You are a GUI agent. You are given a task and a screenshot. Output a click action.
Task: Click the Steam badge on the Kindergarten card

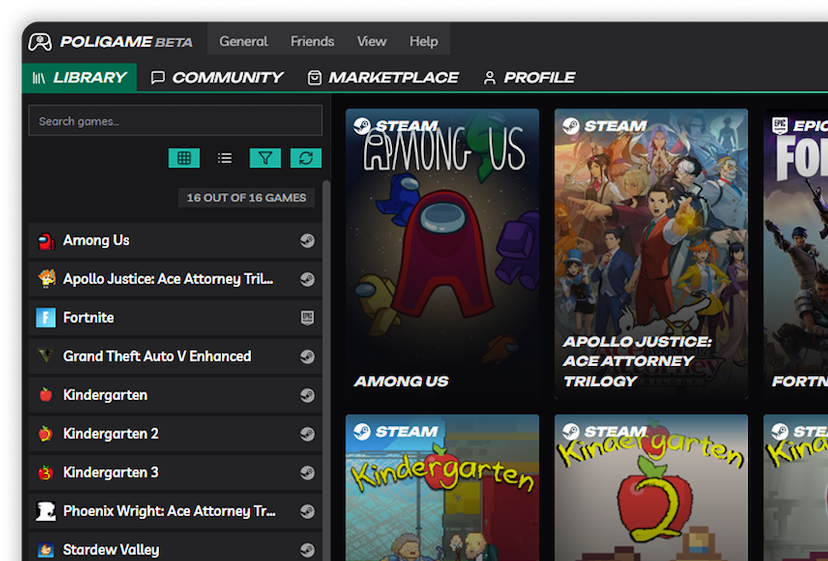pos(396,431)
